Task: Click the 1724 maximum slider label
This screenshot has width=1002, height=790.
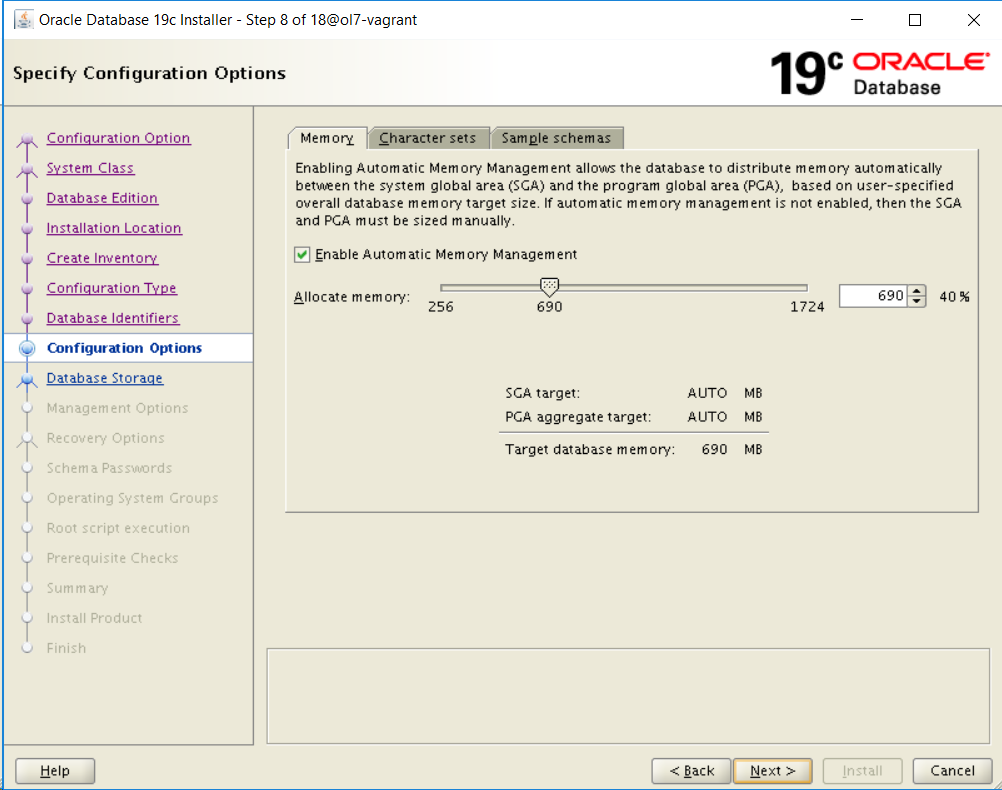Action: (807, 307)
